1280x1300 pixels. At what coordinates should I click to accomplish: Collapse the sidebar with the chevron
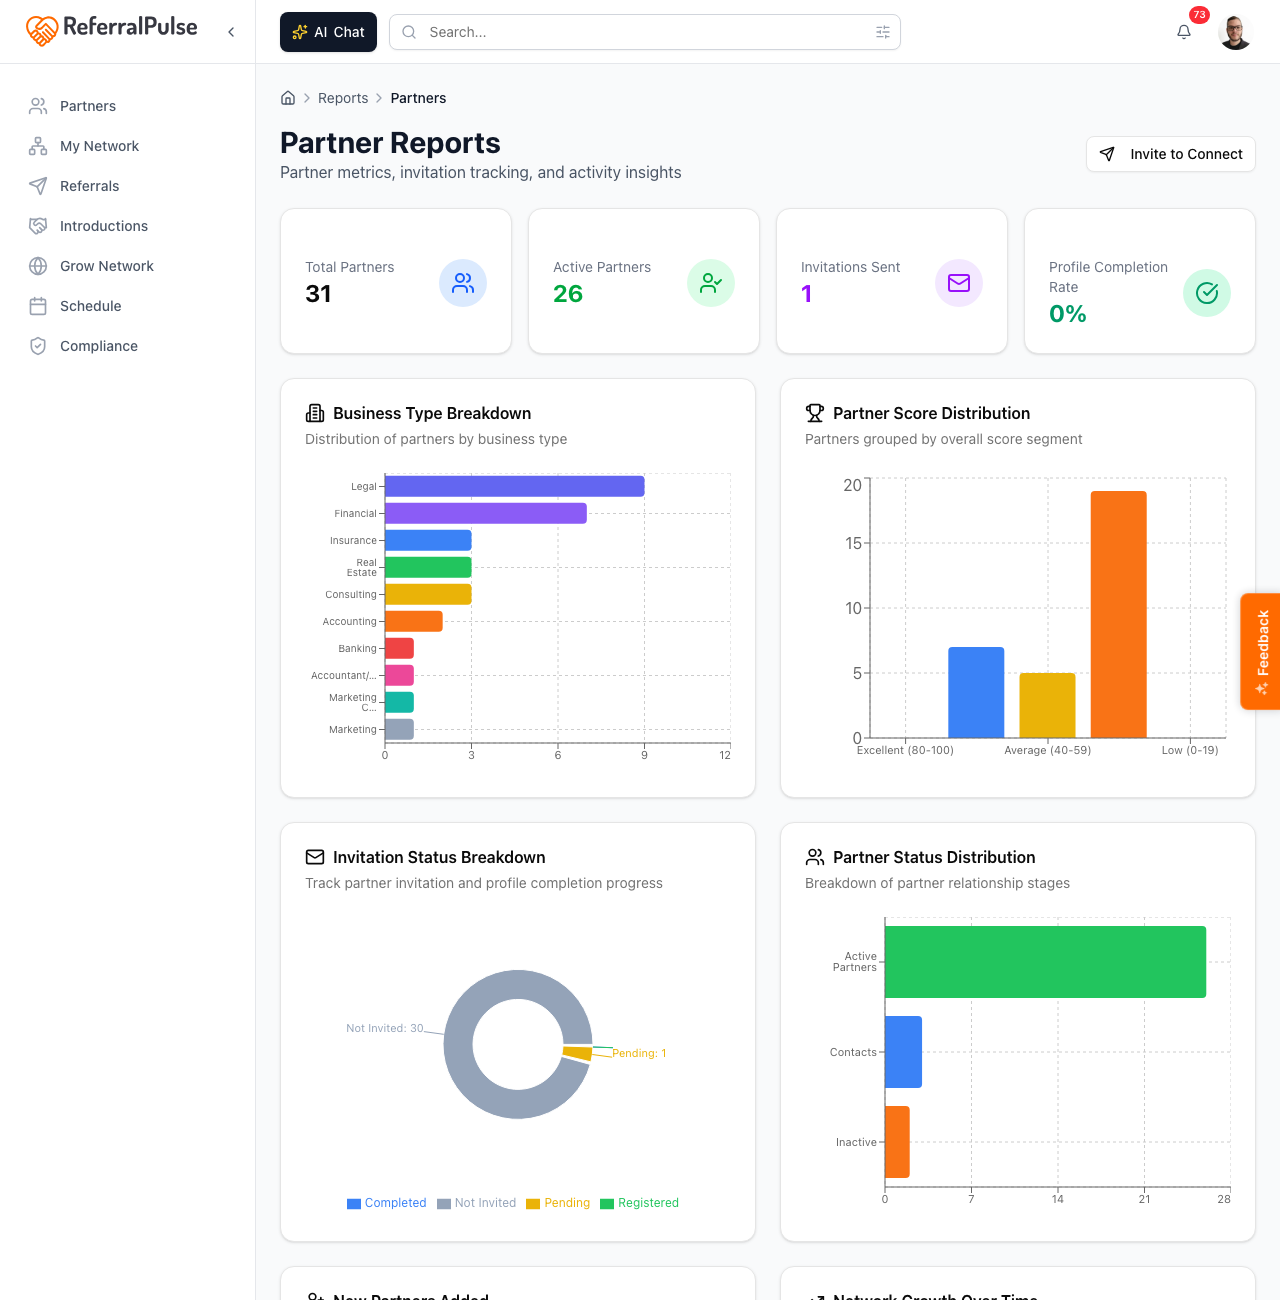[x=231, y=32]
